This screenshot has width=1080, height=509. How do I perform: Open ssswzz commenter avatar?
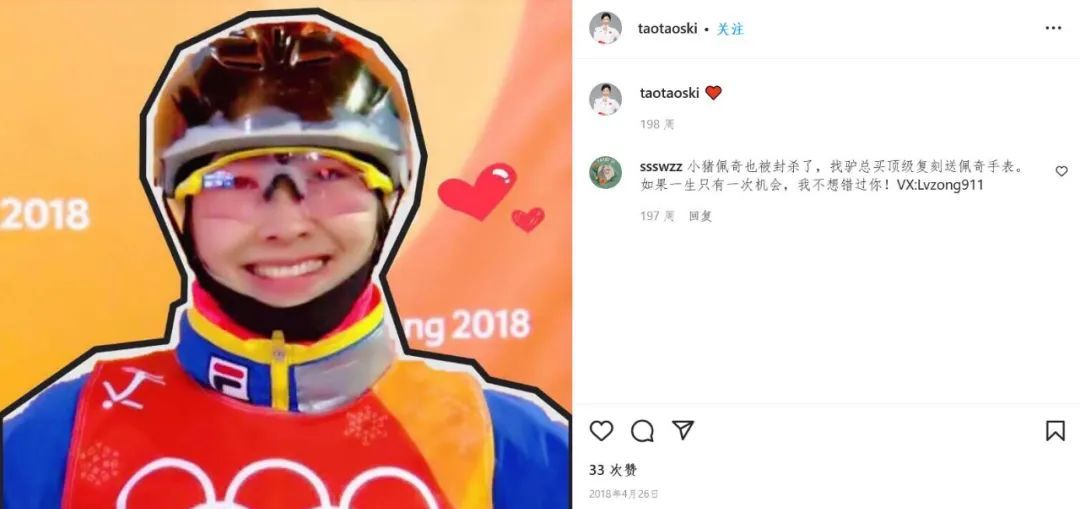[605, 172]
